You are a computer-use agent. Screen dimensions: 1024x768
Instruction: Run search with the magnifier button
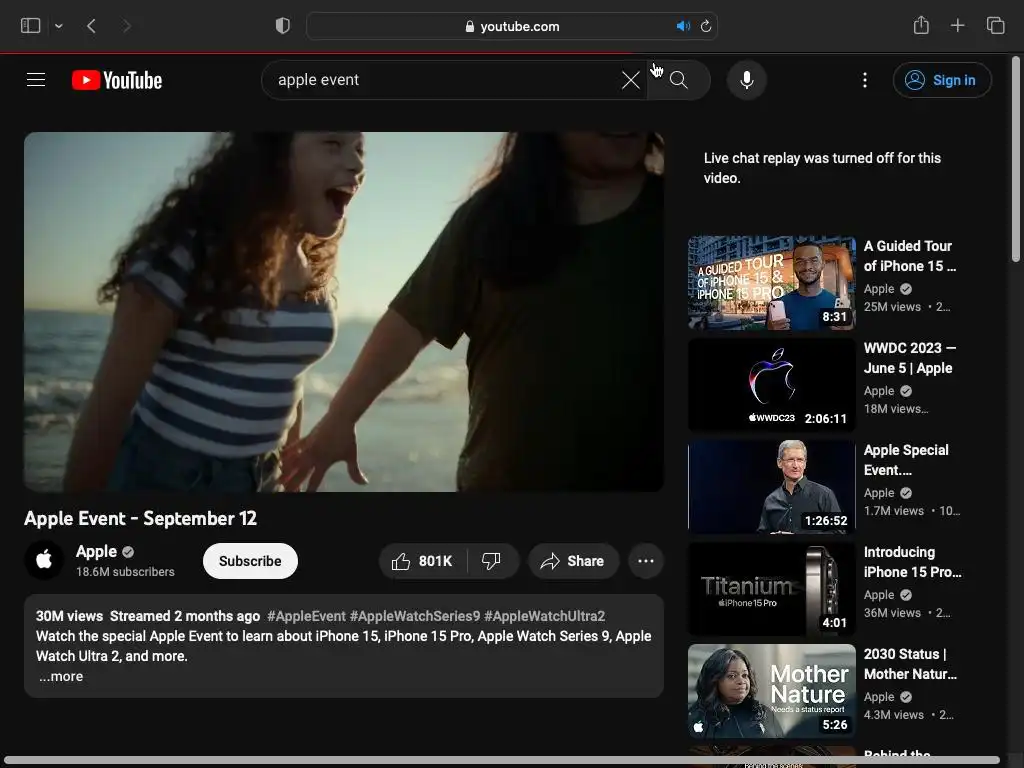[679, 80]
